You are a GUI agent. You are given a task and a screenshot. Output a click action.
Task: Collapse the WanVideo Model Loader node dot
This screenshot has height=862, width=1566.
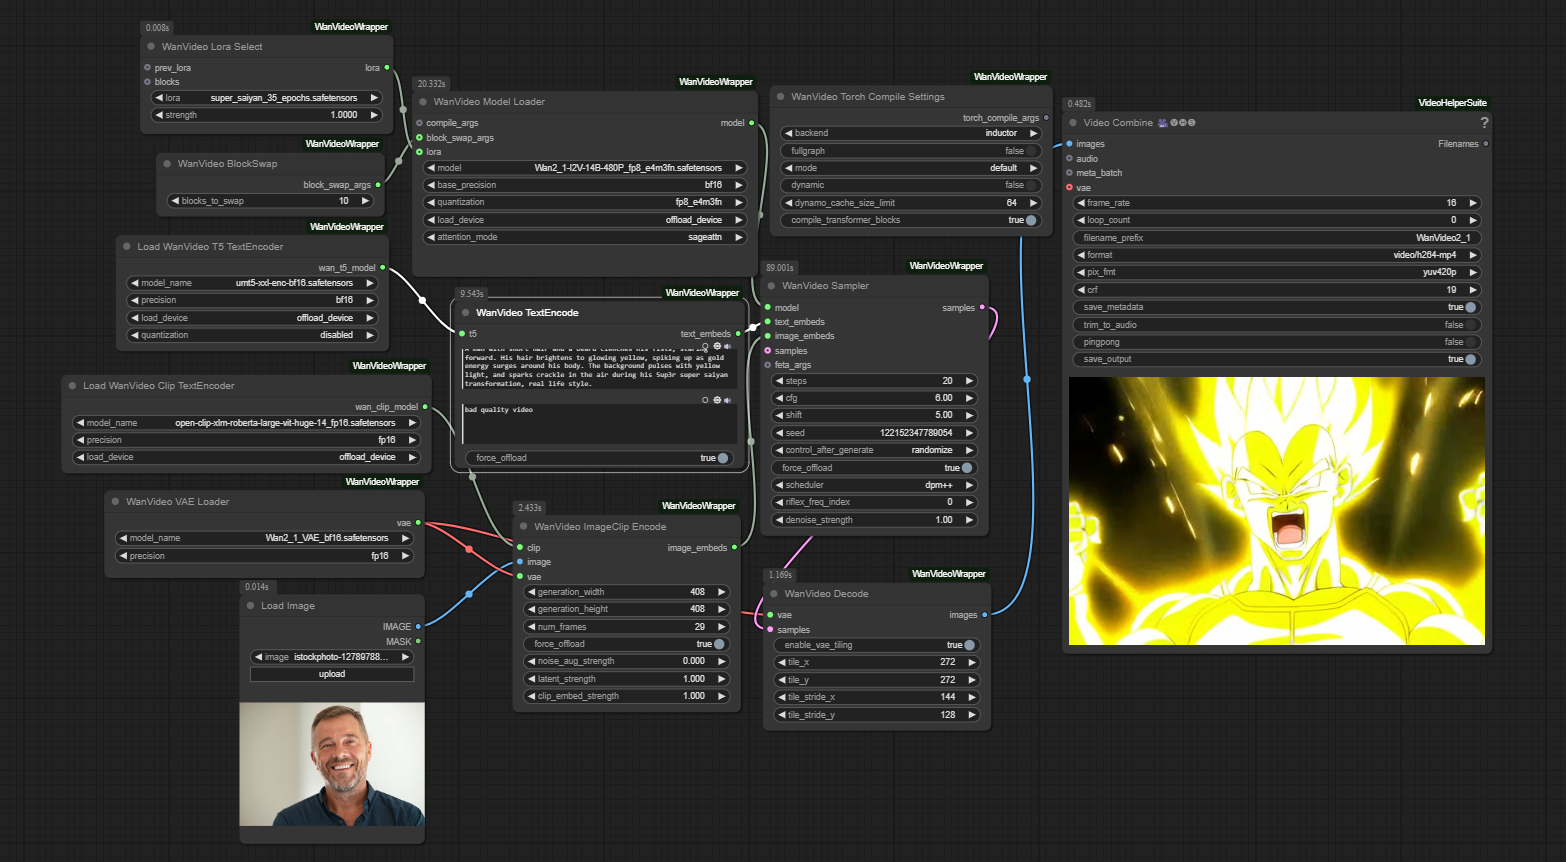[x=423, y=101]
